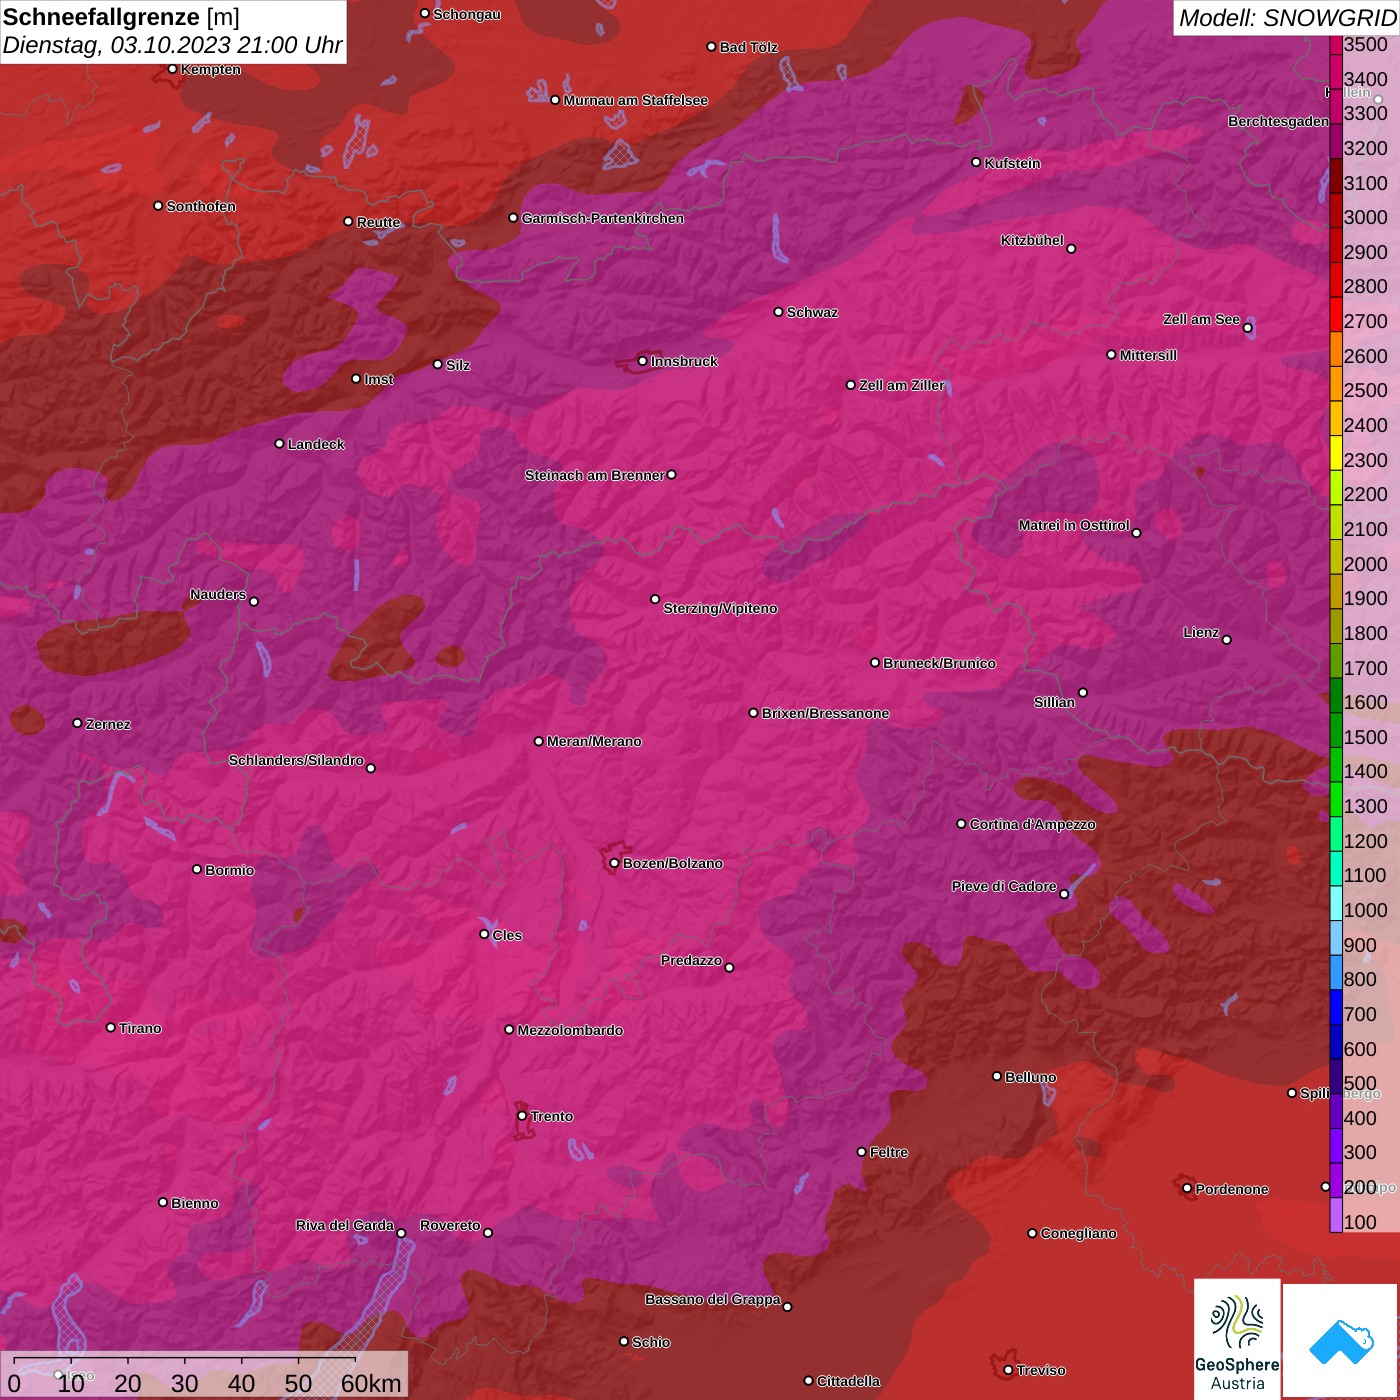Click the Cortina d'Ampezzo label
This screenshot has width=1400, height=1400.
tap(1032, 824)
